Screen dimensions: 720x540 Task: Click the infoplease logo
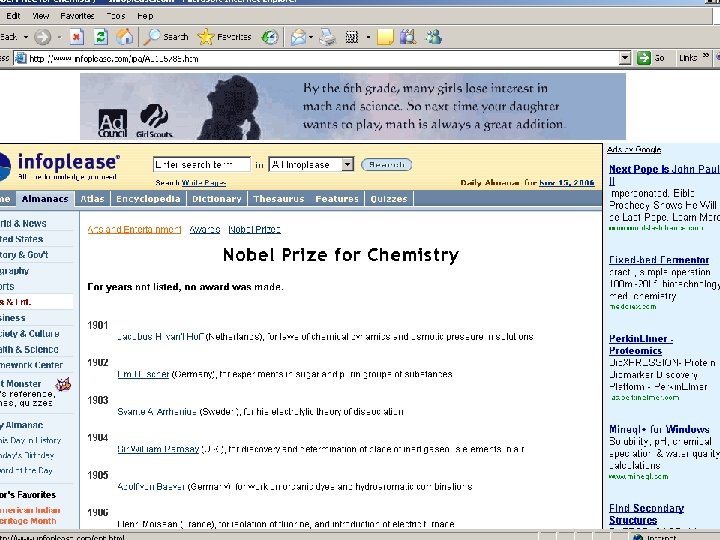tap(62, 166)
